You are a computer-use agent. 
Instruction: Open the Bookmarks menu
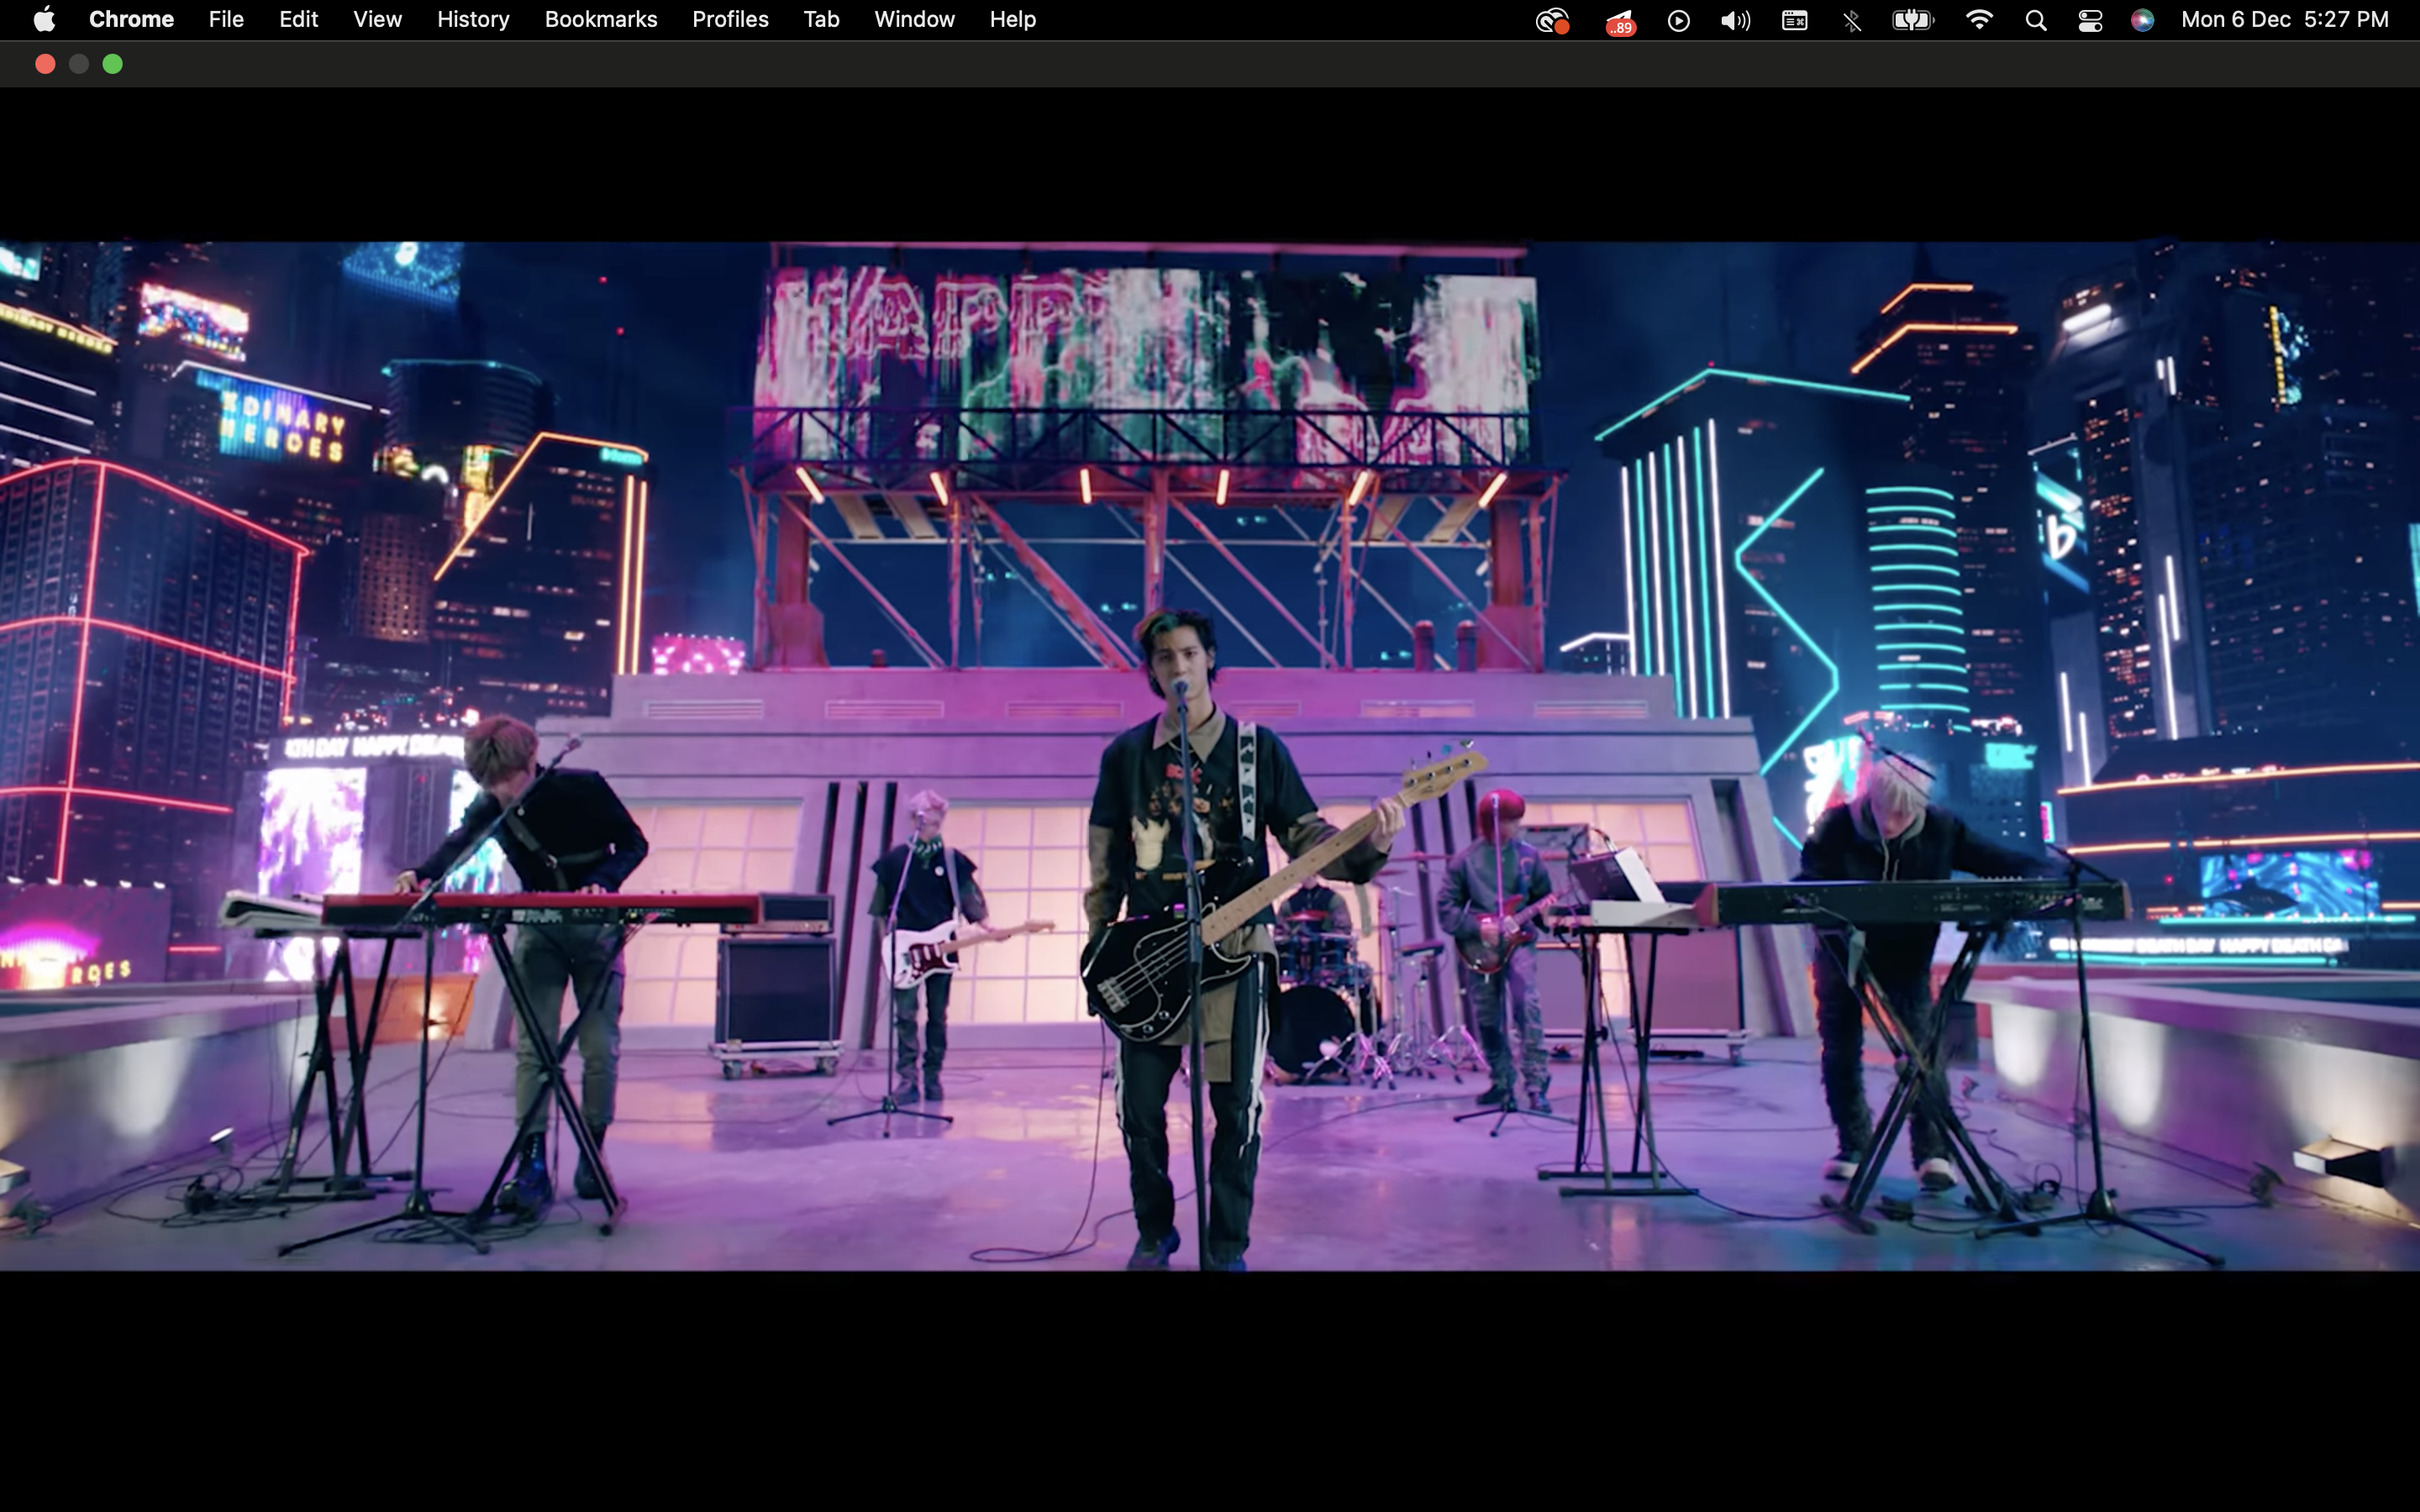600,19
